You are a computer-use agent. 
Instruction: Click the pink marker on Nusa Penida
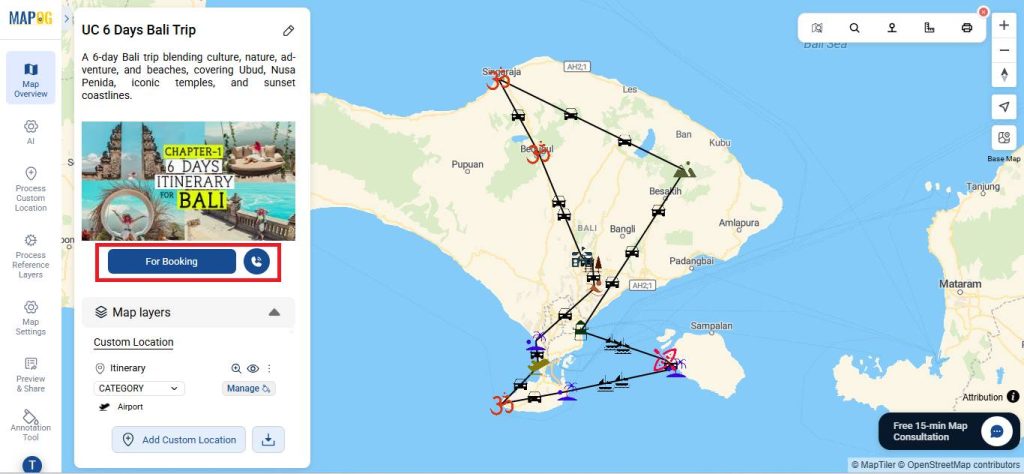click(664, 358)
